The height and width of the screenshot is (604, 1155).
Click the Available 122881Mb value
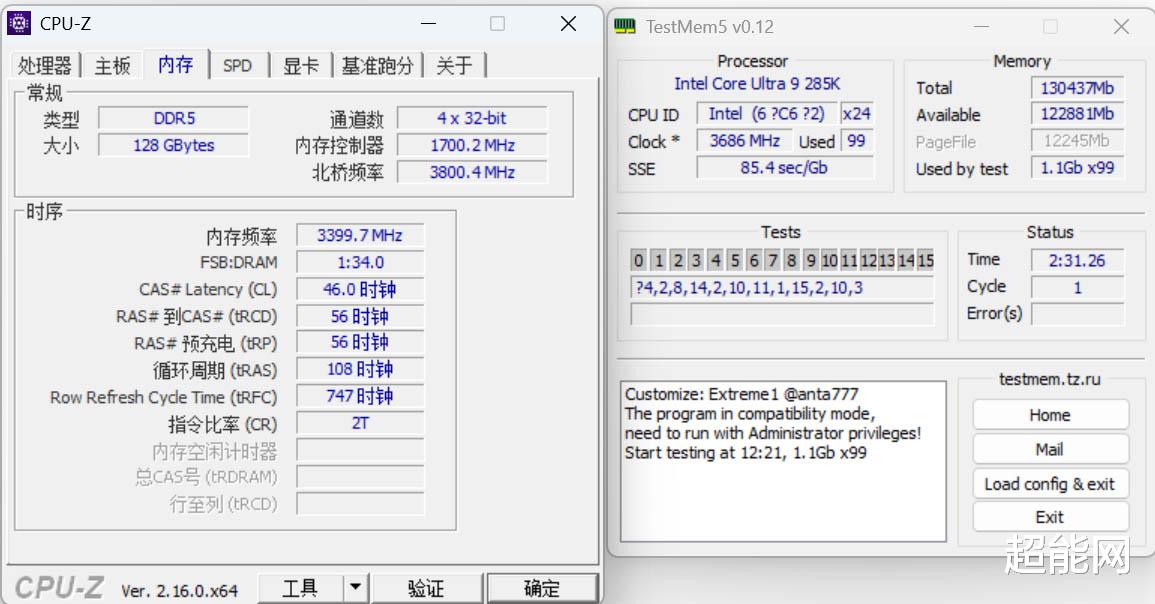1077,114
